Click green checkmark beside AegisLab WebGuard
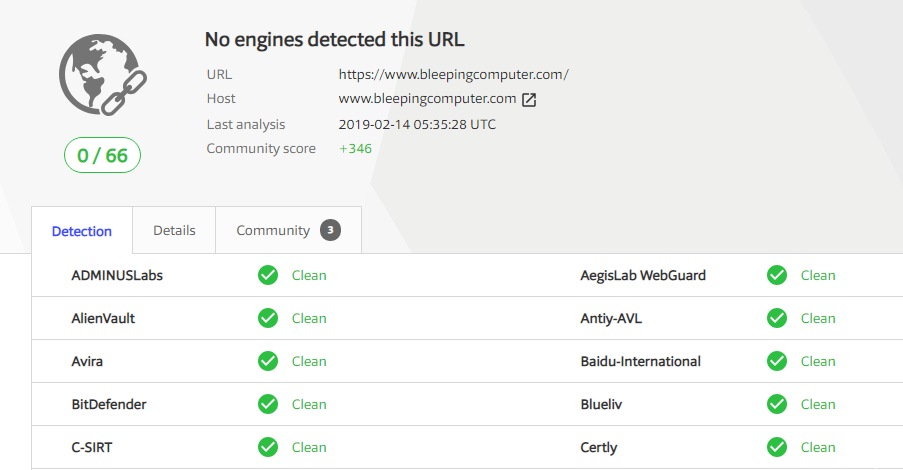903x470 pixels. [x=777, y=275]
